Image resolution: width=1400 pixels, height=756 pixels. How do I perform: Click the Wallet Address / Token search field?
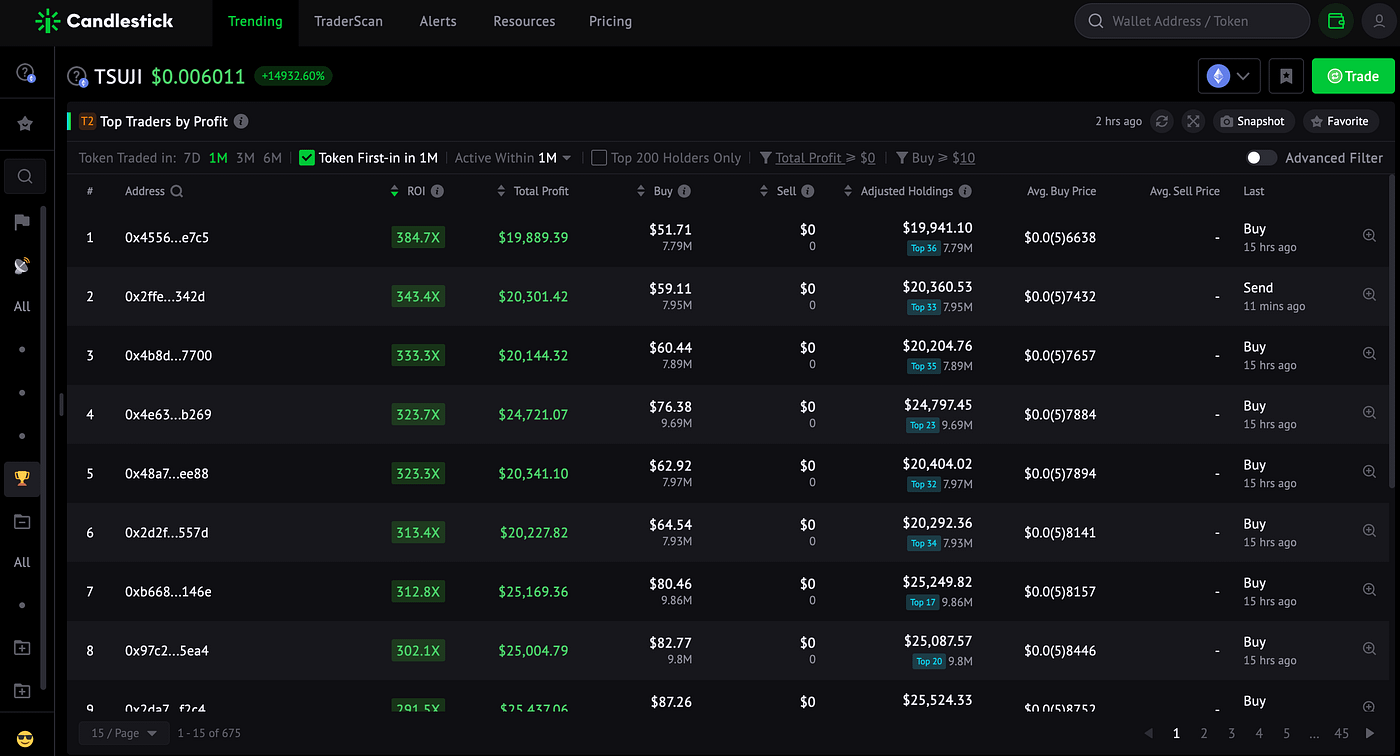[1192, 21]
